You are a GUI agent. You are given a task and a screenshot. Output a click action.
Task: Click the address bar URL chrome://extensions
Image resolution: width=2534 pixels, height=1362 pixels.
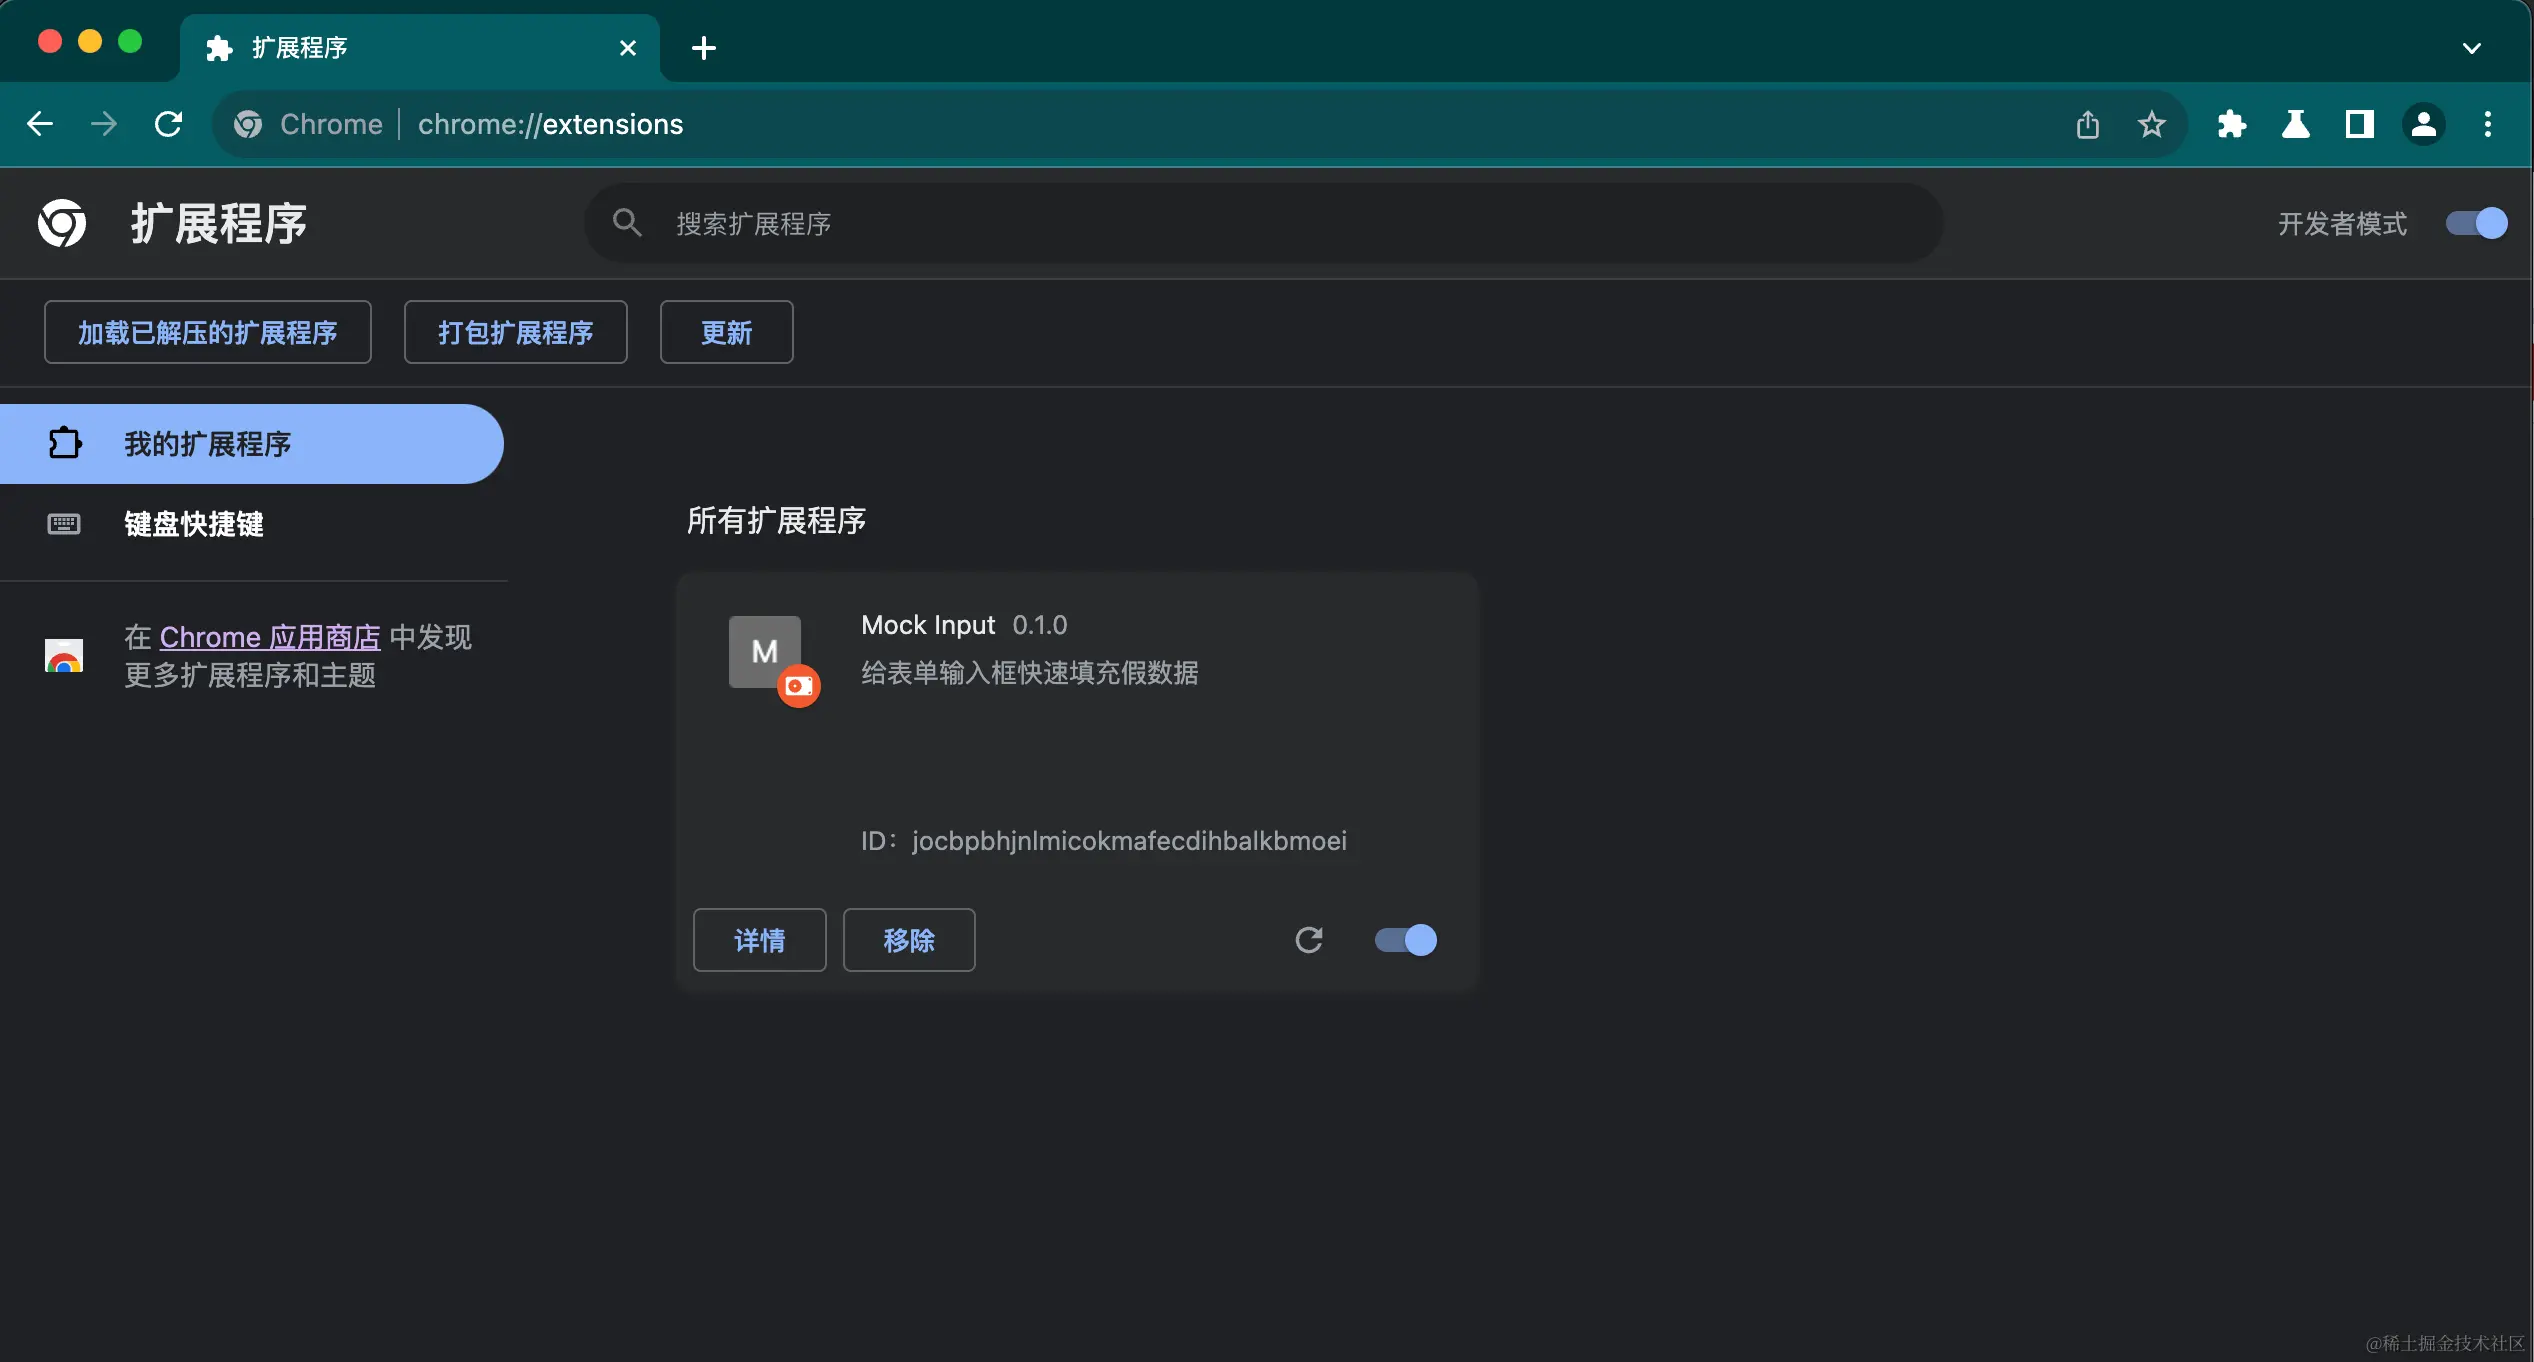click(x=550, y=124)
